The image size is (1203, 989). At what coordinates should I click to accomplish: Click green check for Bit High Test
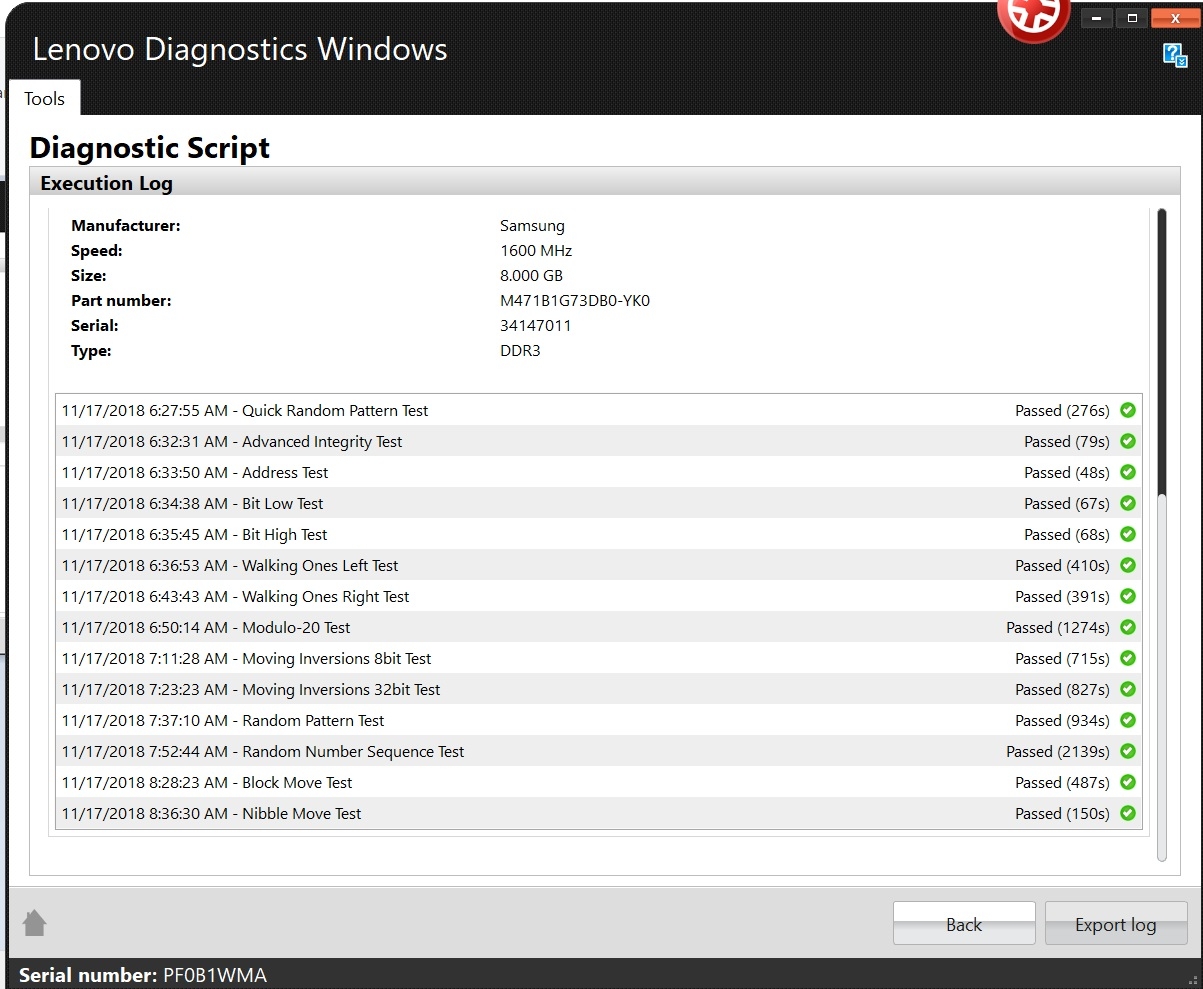[x=1128, y=534]
